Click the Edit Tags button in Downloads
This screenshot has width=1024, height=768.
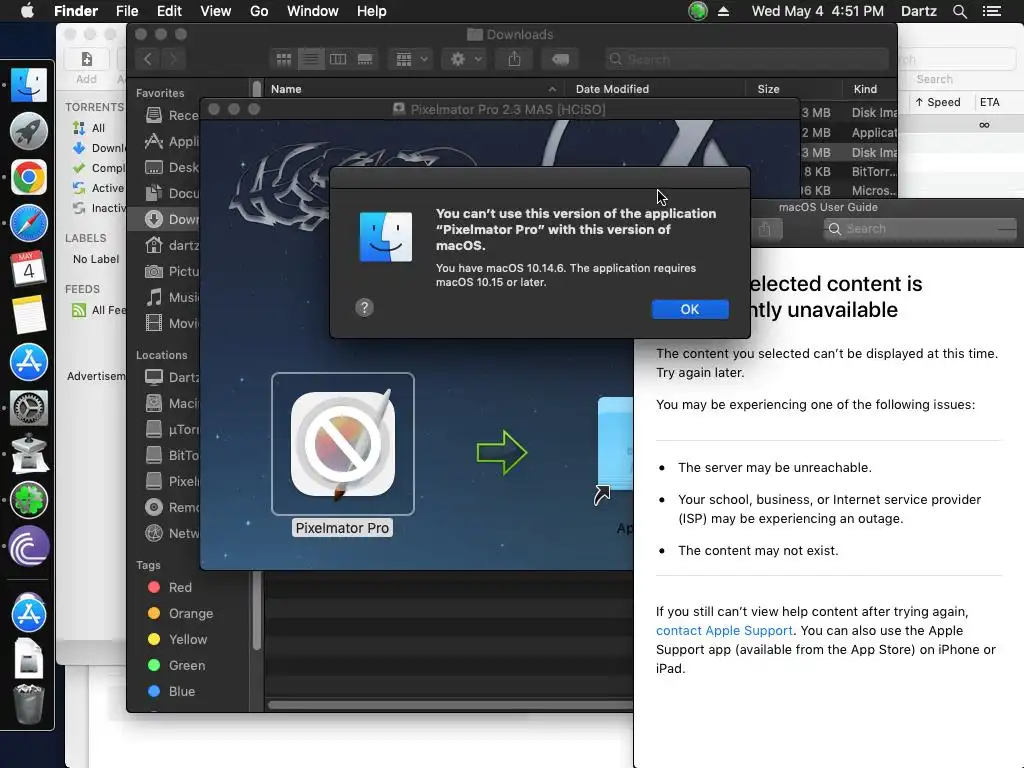click(x=560, y=59)
